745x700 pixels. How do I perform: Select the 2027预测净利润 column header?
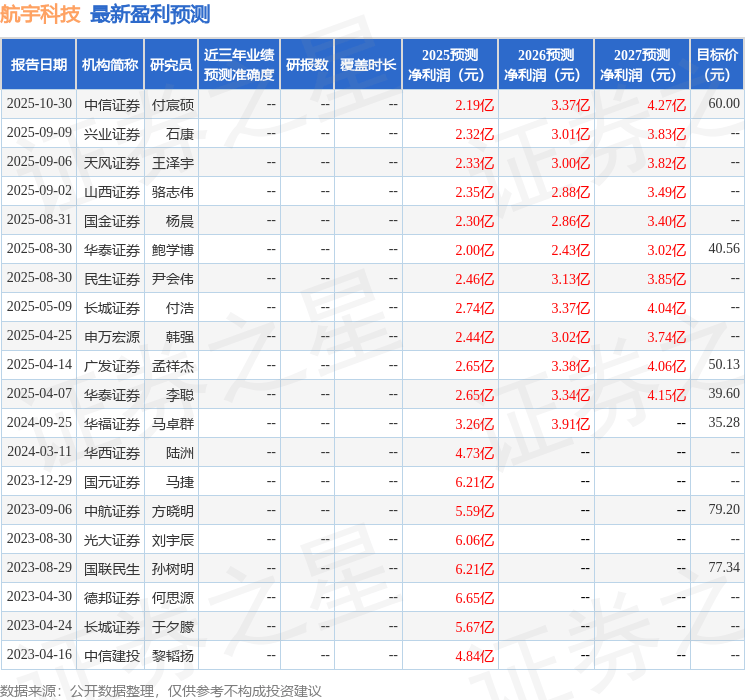point(642,65)
